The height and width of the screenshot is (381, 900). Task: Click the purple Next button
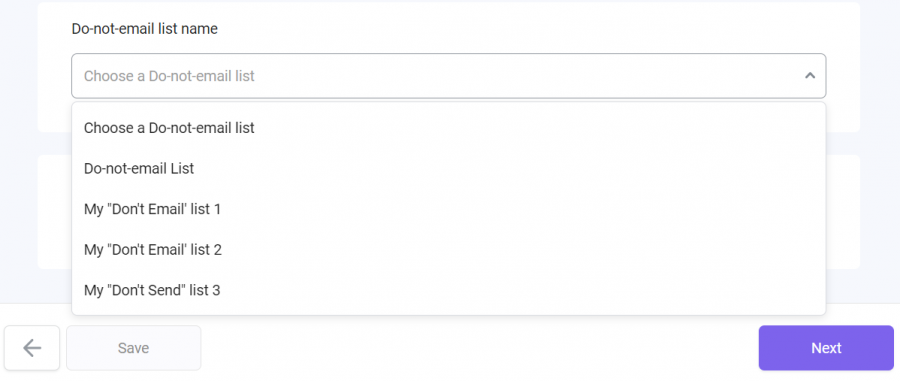pyautogui.click(x=826, y=348)
